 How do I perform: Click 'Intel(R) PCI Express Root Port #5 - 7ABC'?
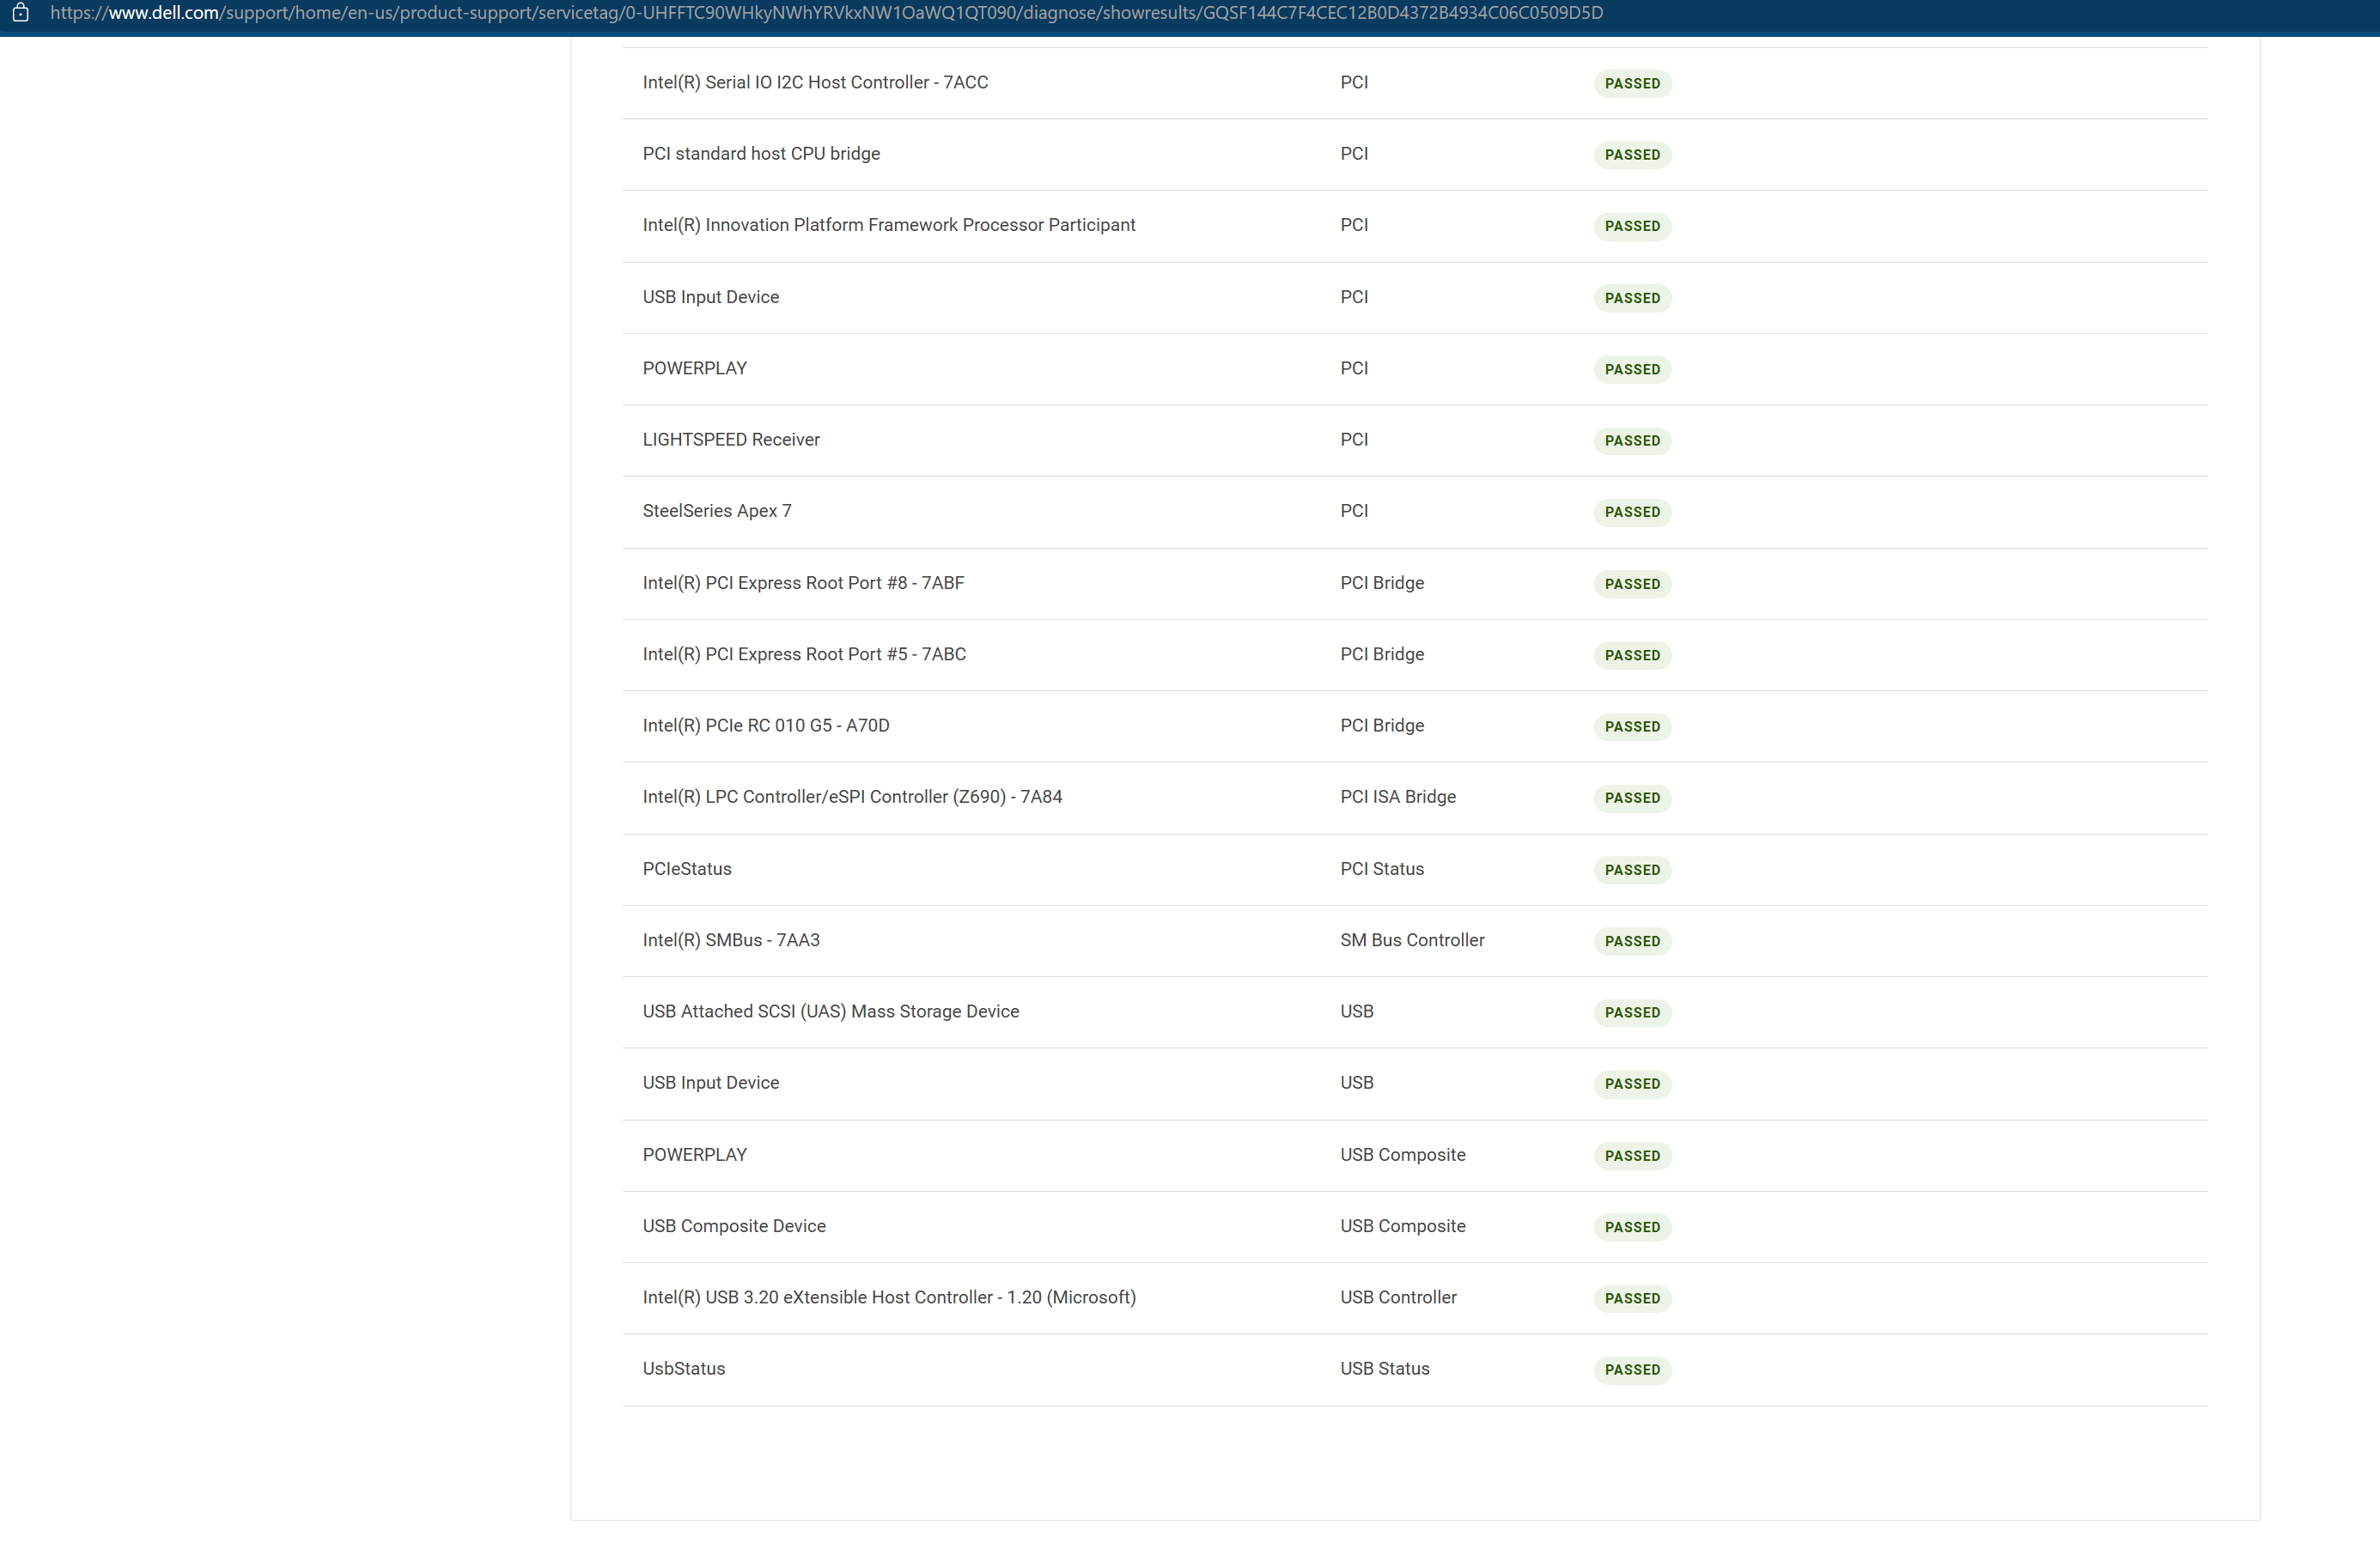[x=804, y=654]
